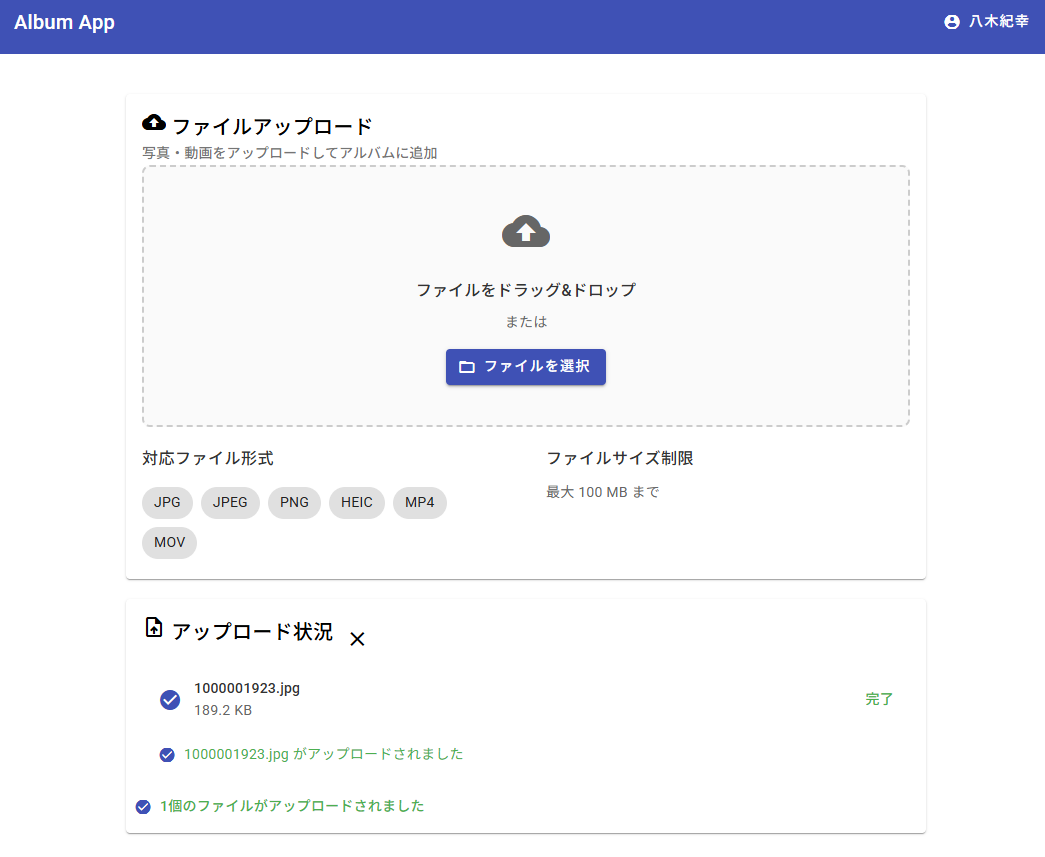Click the Album App title
This screenshot has height=857, width=1045.
(x=64, y=22)
